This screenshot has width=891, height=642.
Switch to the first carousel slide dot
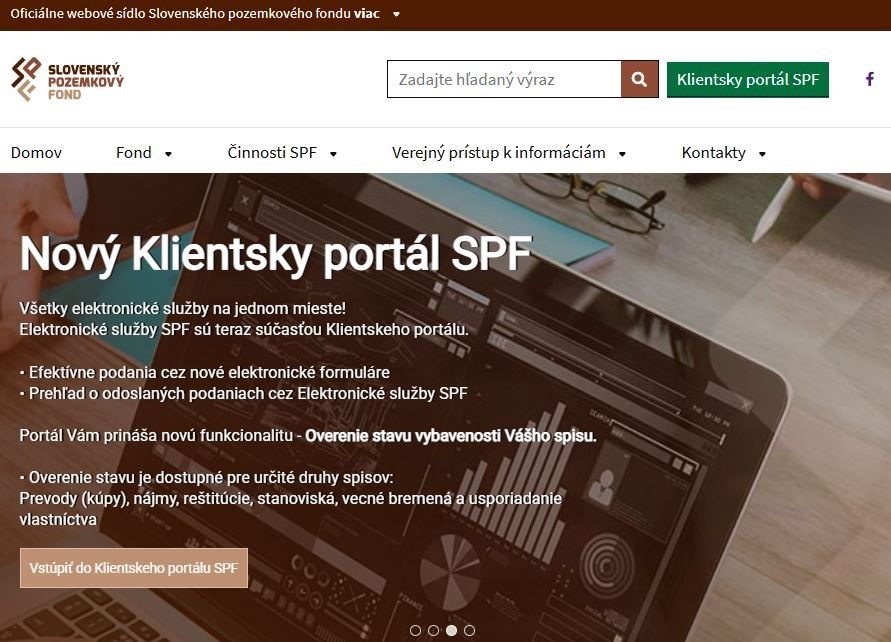click(x=415, y=630)
